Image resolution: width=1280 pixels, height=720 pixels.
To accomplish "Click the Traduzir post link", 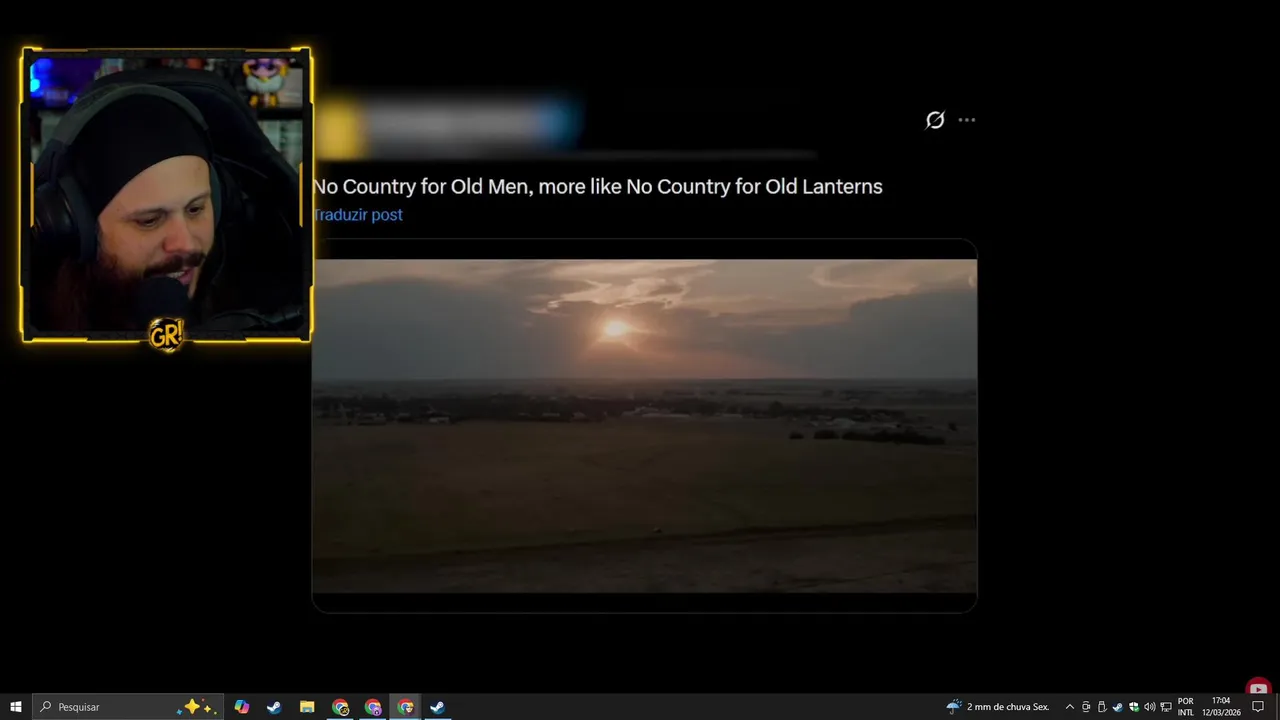I will click(x=358, y=215).
